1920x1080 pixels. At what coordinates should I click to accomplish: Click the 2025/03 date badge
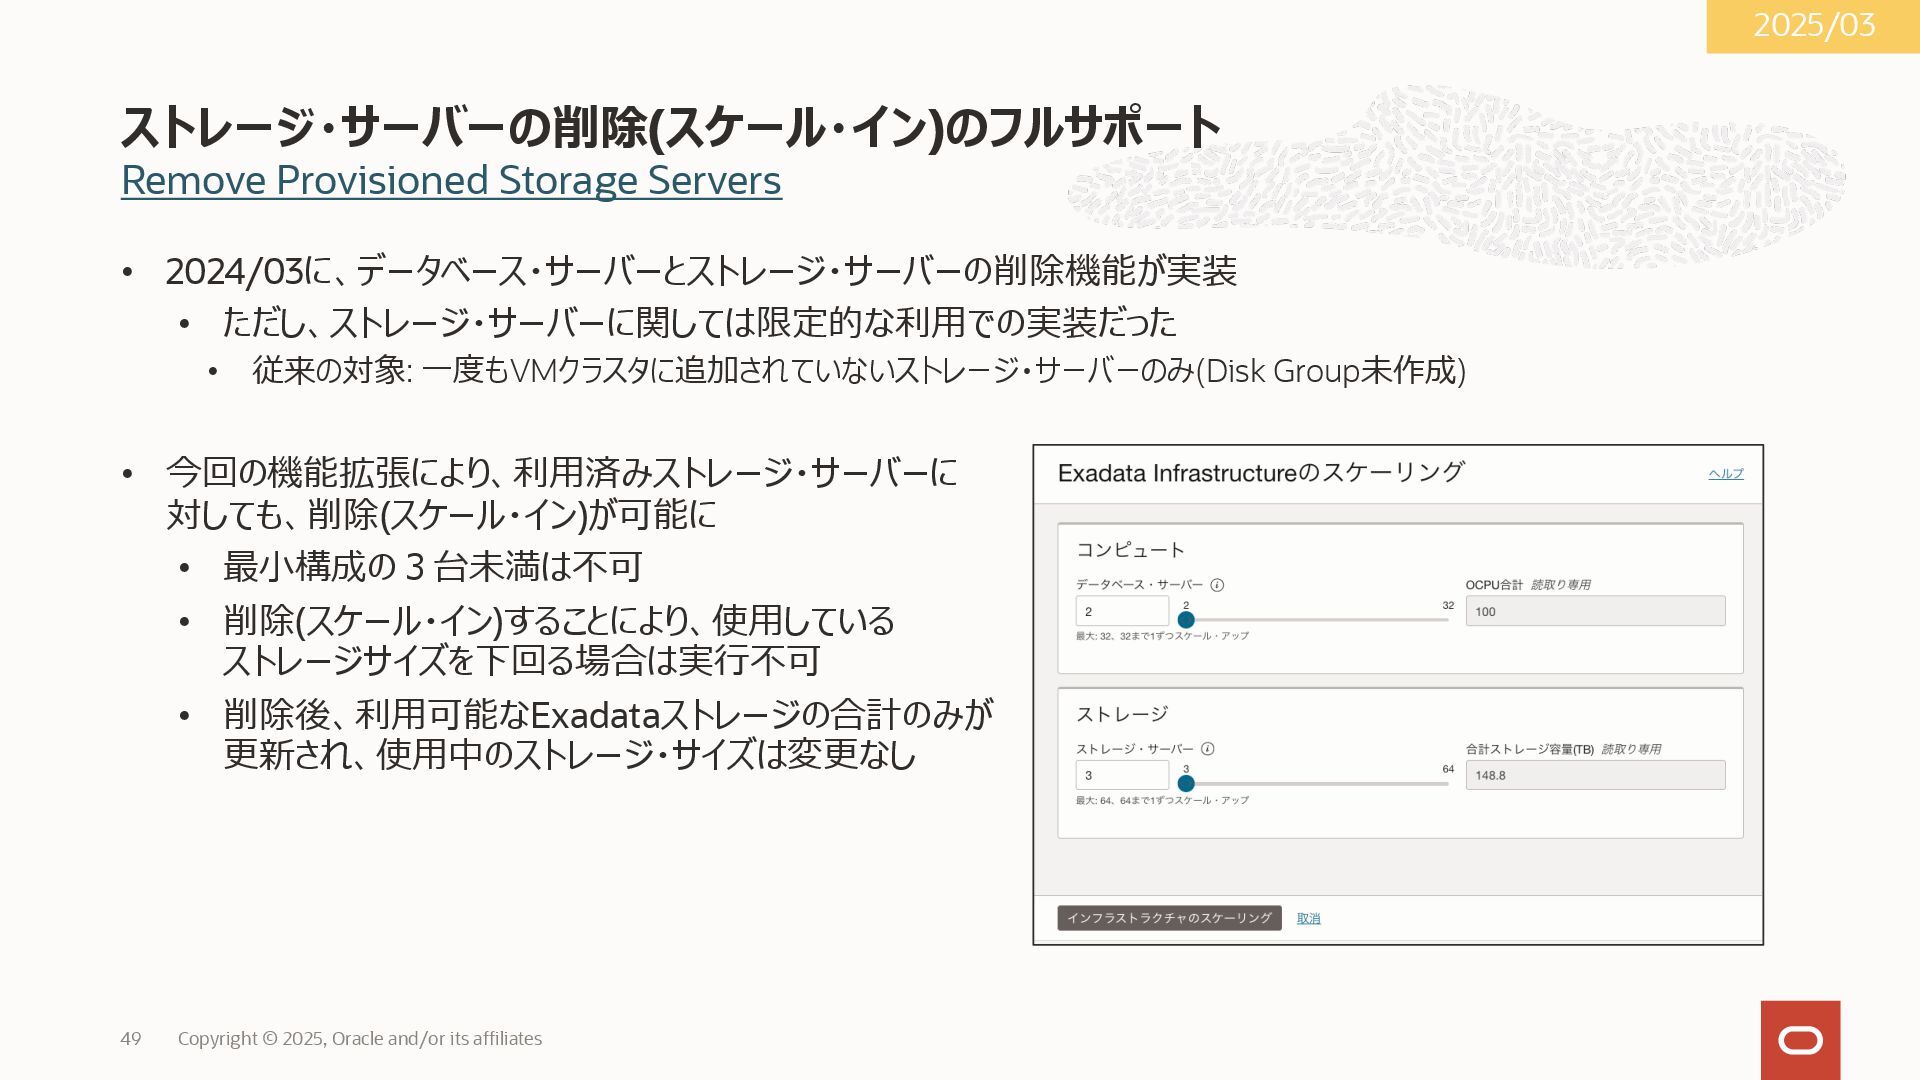[1813, 26]
